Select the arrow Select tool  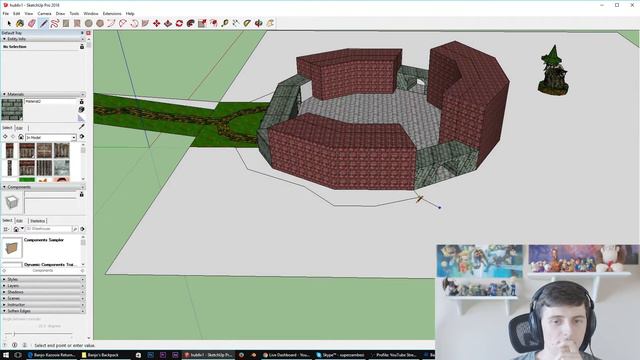pyautogui.click(x=9, y=24)
